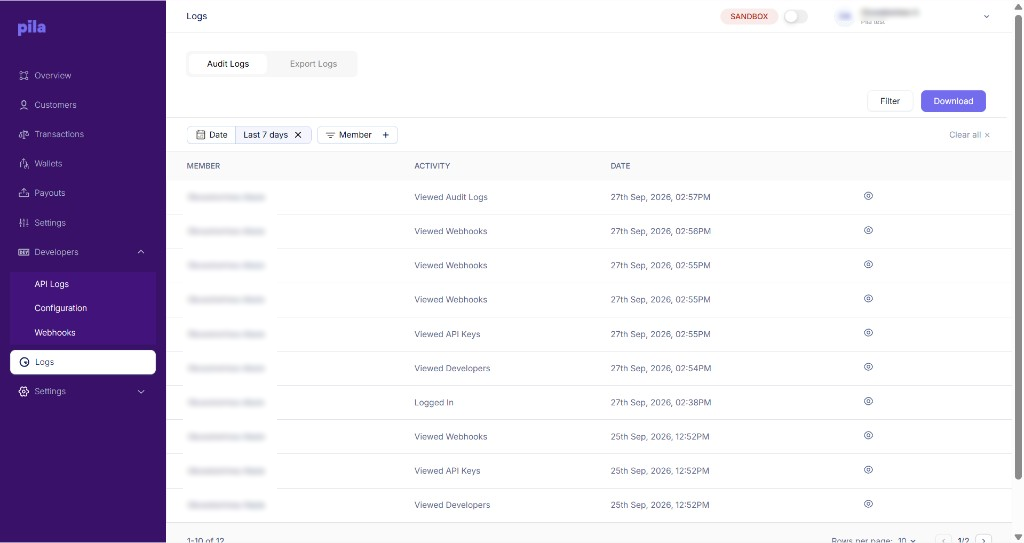The width and height of the screenshot is (1024, 543).
Task: Click the Customers person icon
Action: (x=24, y=105)
